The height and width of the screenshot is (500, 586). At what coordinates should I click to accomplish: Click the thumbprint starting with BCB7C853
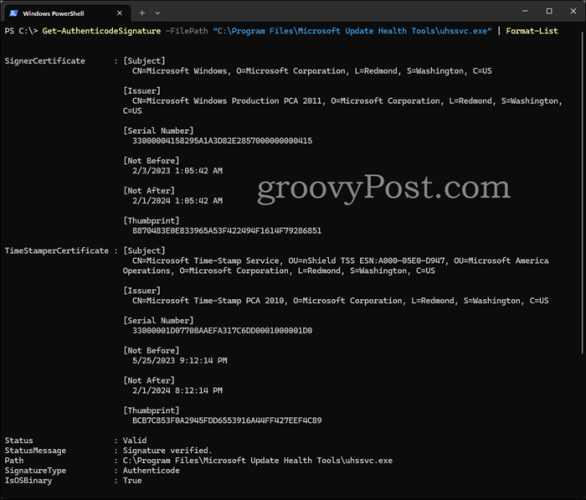(226, 420)
